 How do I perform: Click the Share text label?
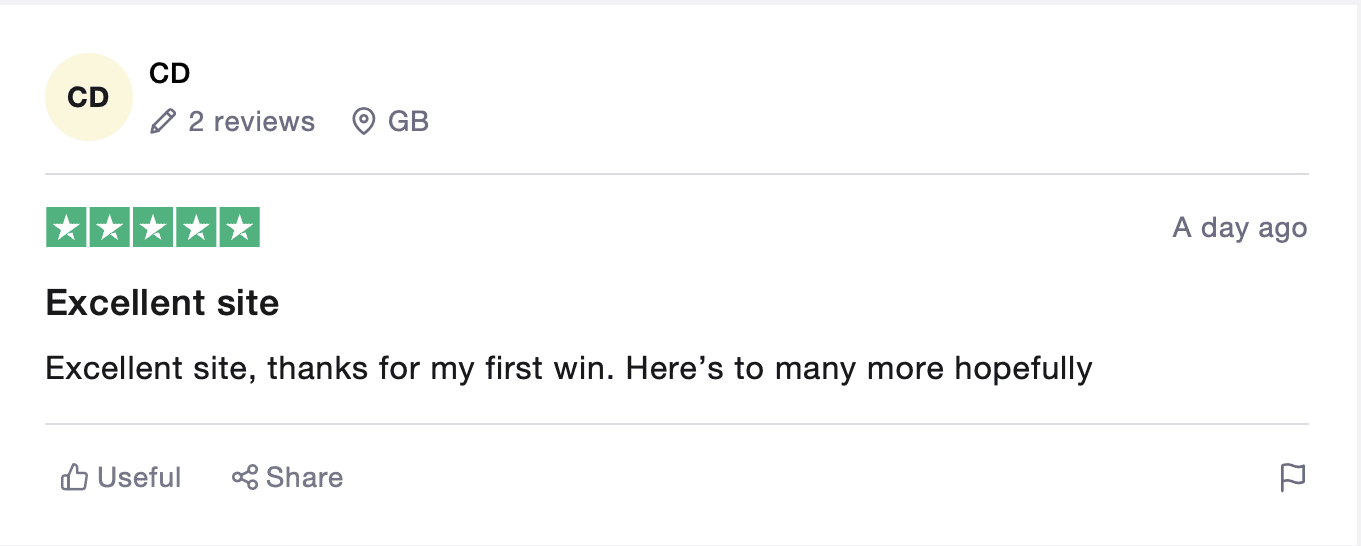tap(304, 478)
